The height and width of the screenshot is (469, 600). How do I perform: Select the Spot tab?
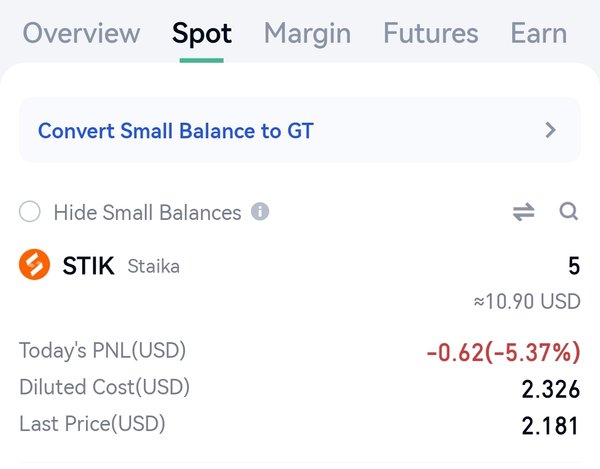point(202,34)
